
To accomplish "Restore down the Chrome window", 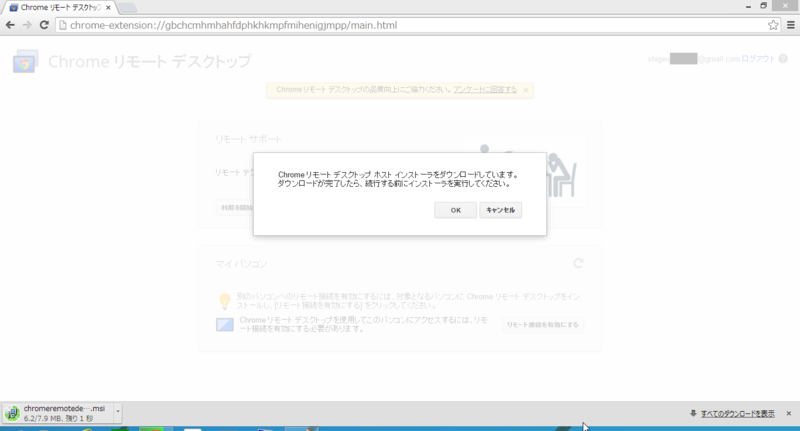I will [763, 6].
